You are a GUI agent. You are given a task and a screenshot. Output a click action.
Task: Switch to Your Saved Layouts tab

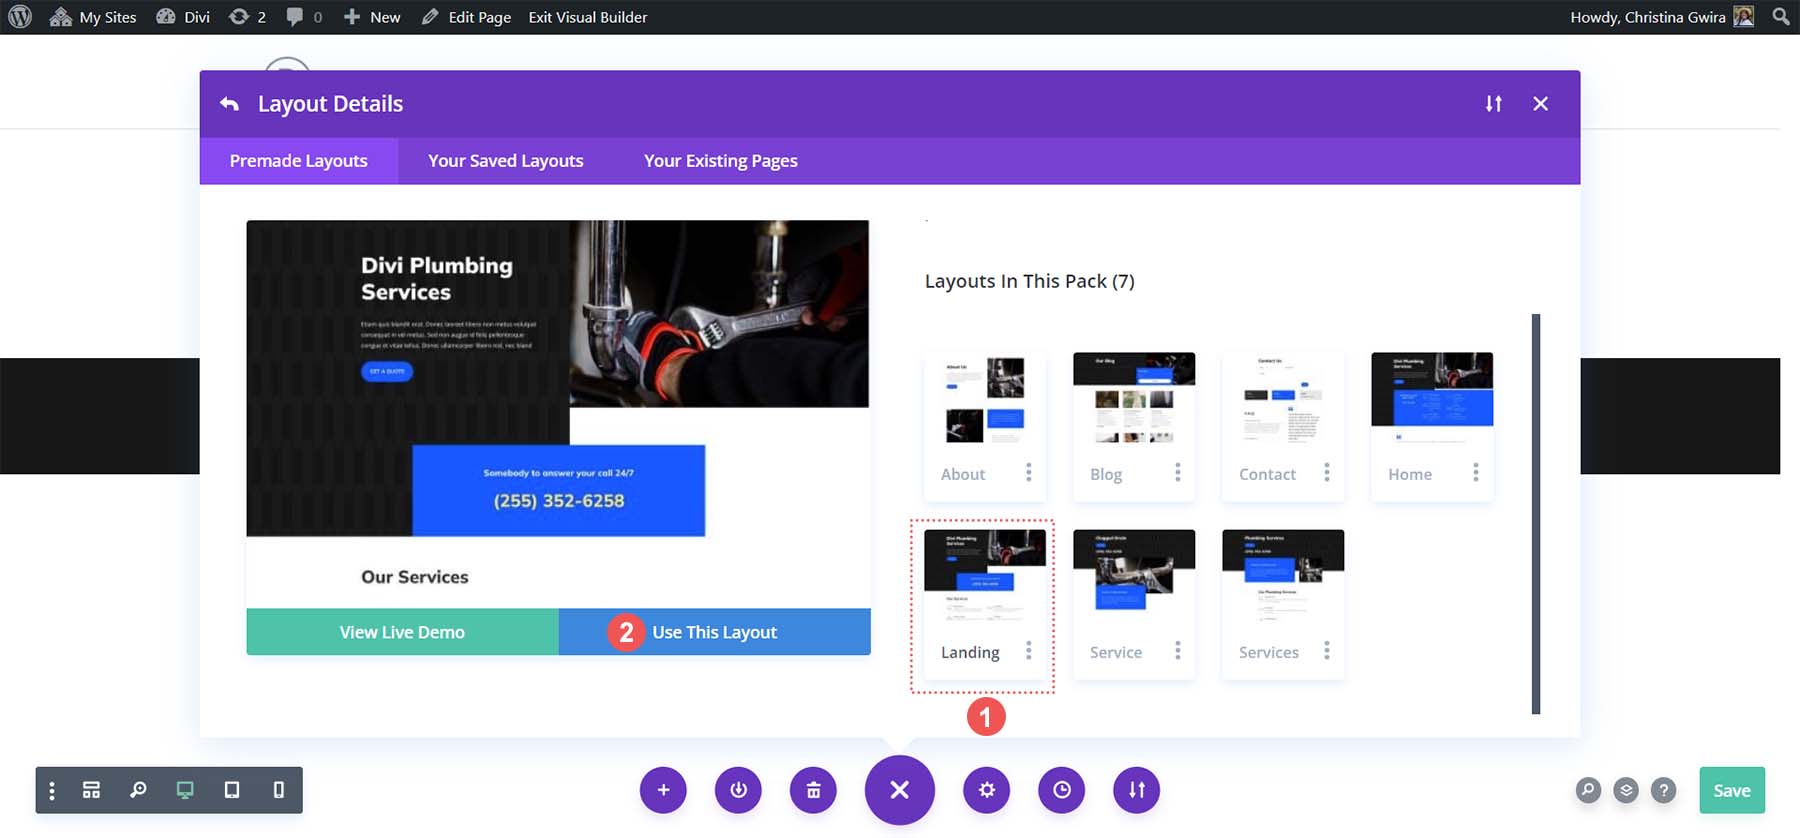(x=506, y=161)
